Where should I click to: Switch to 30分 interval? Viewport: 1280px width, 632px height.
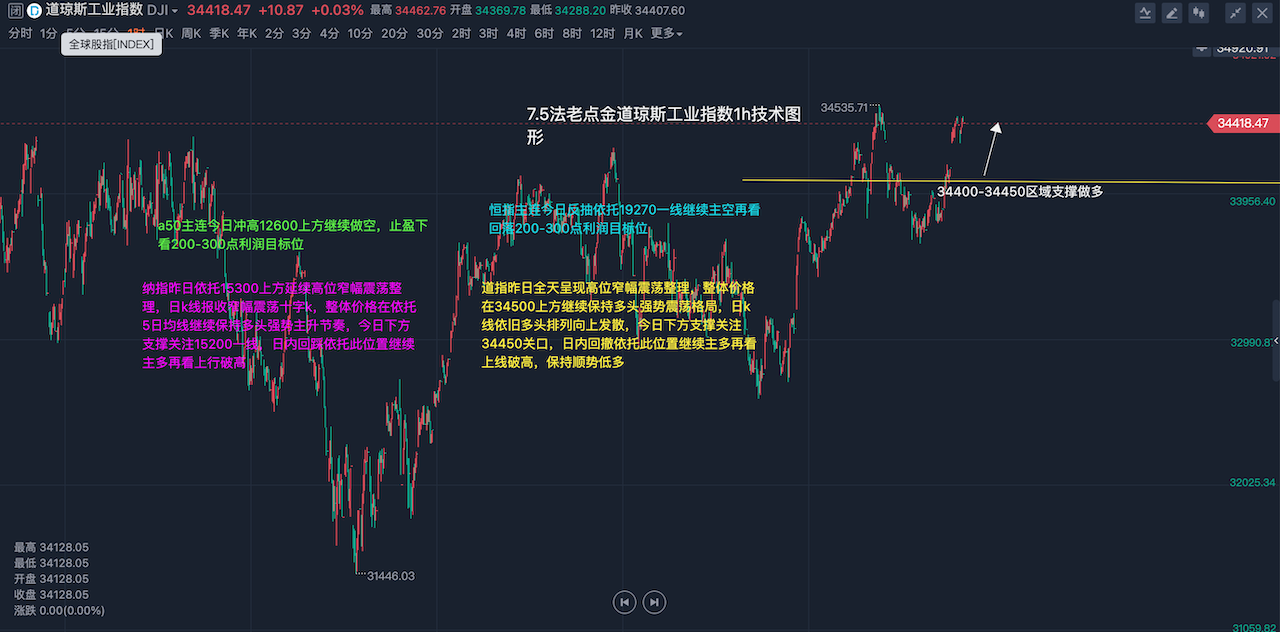coord(429,33)
